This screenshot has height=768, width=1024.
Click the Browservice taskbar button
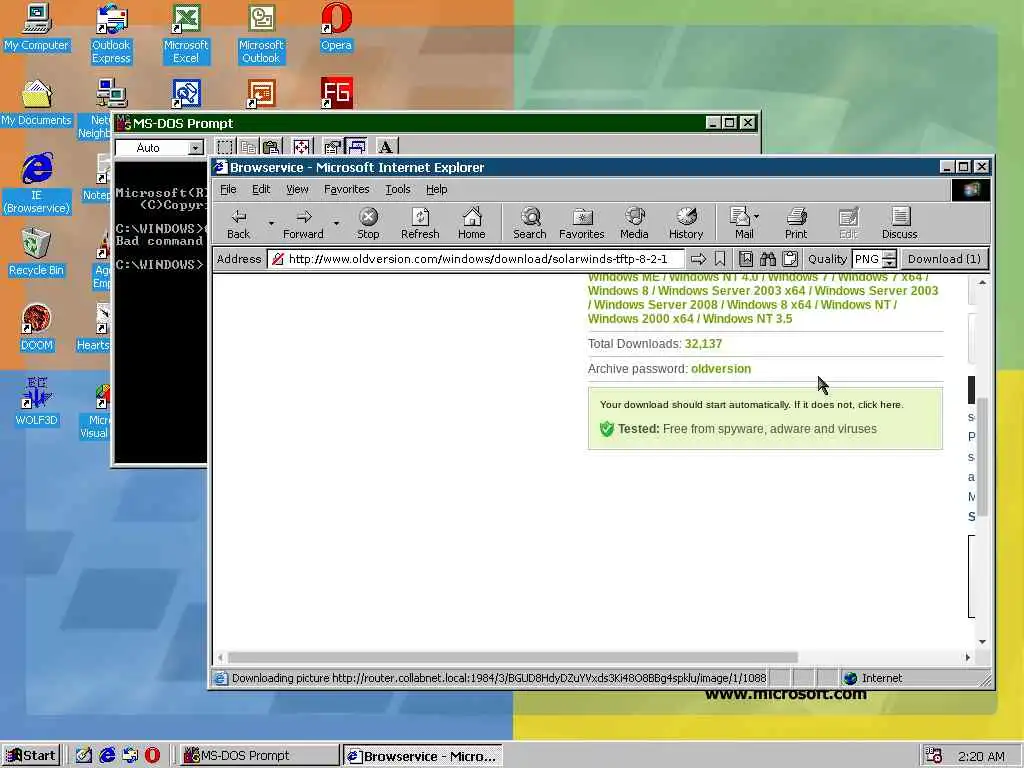point(423,756)
